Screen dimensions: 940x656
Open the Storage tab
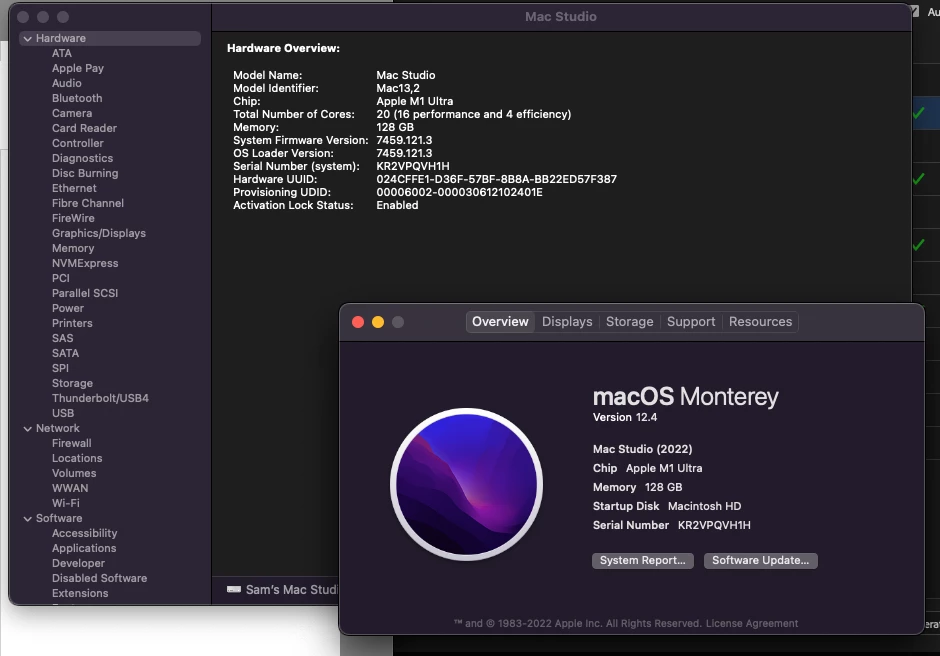[x=629, y=321]
